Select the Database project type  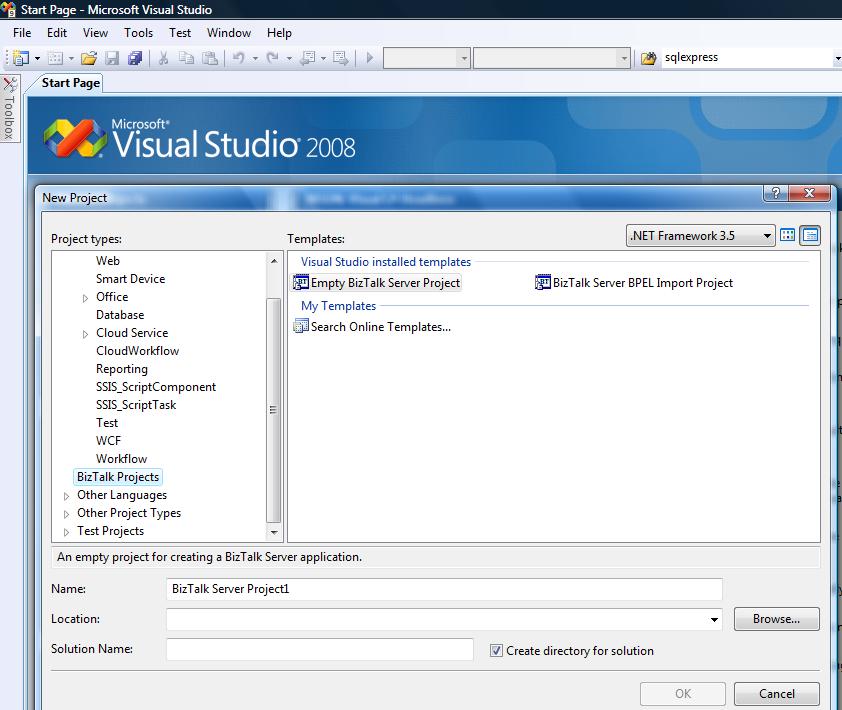120,315
